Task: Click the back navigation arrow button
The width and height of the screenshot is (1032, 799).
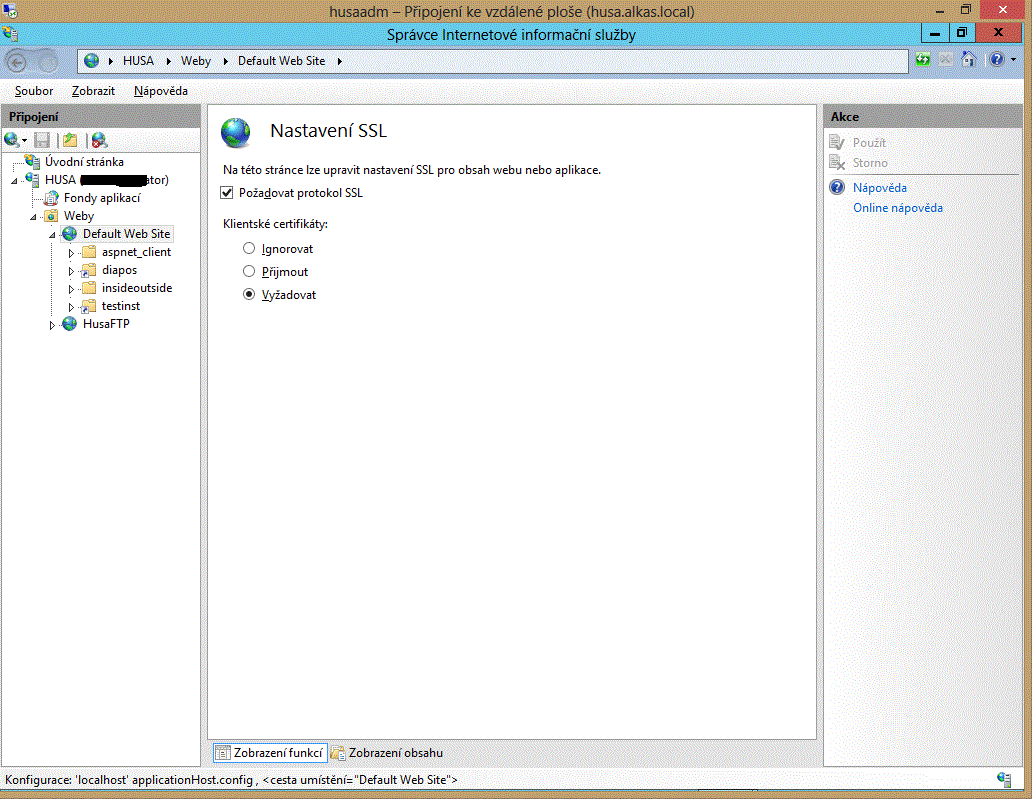Action: pyautogui.click(x=19, y=60)
